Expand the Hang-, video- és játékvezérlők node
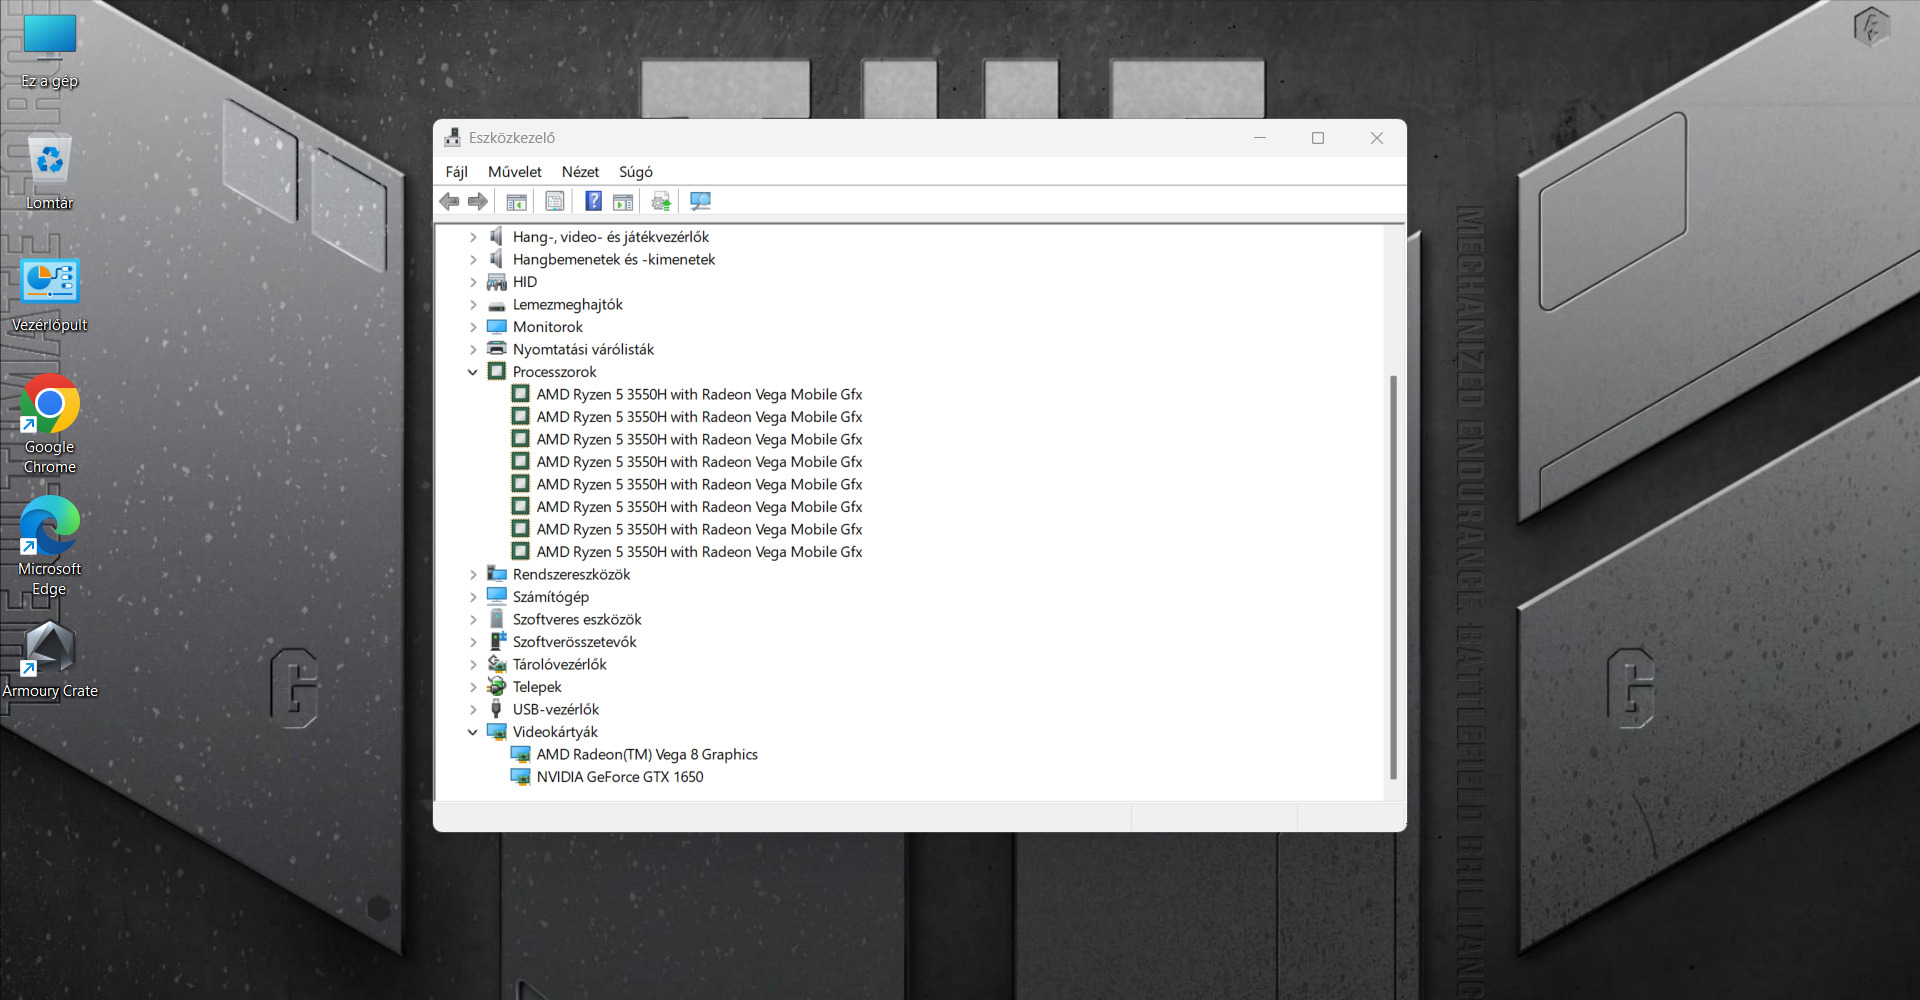The width and height of the screenshot is (1920, 1000). coord(473,237)
